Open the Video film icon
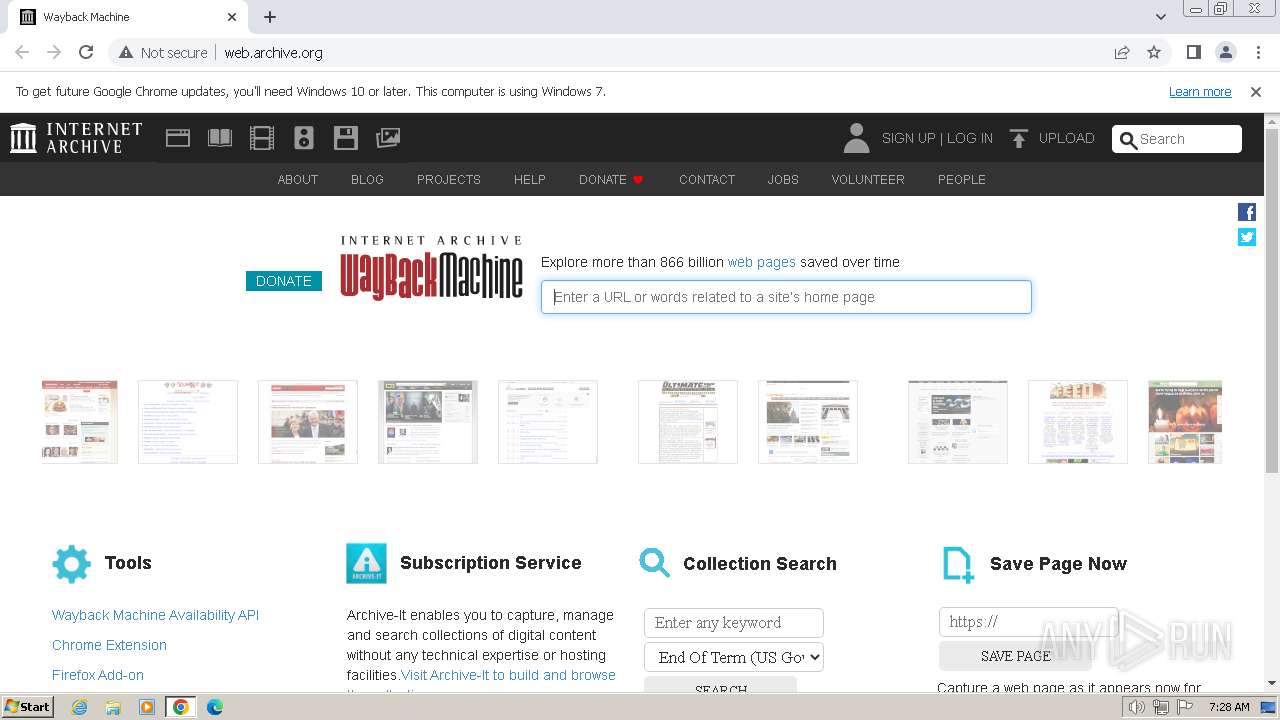 tap(262, 138)
